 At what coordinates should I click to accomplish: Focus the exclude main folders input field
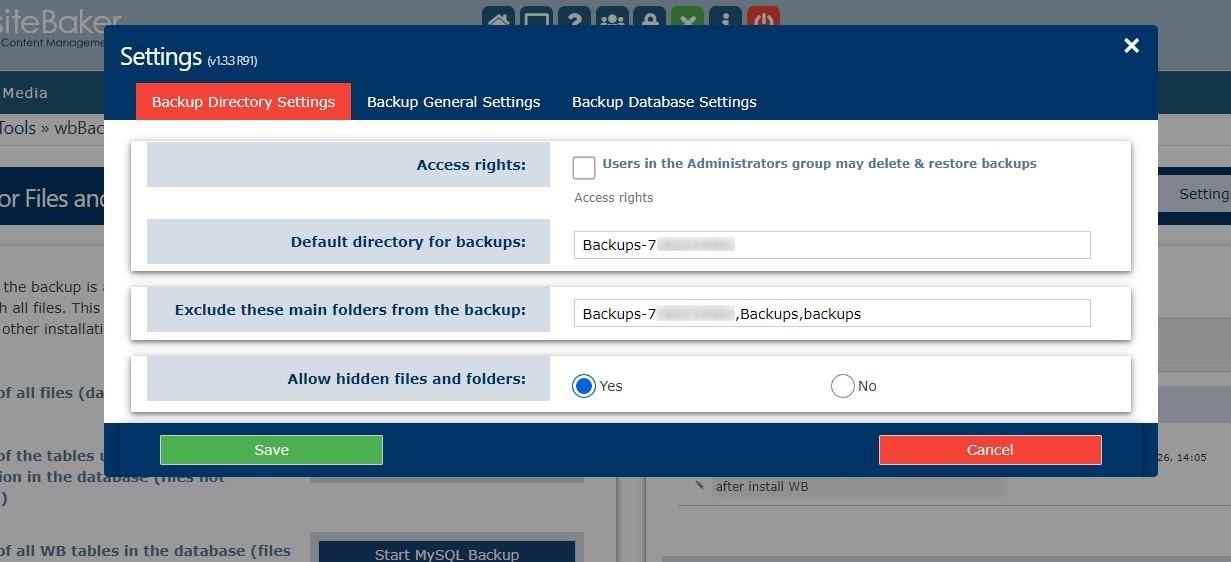pos(832,314)
